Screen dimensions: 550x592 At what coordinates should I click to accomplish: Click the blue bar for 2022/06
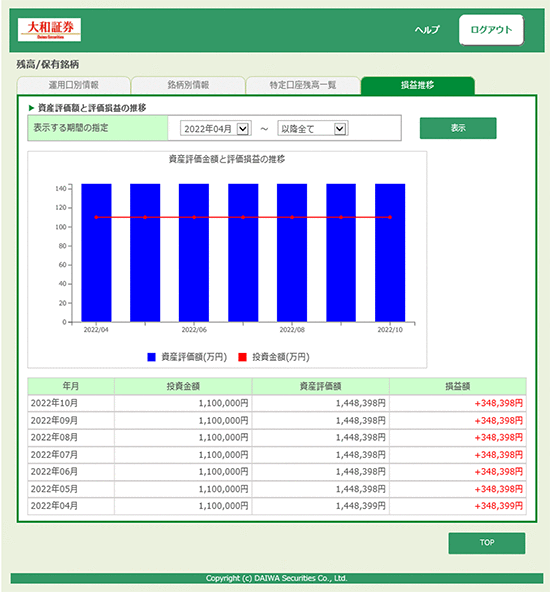click(x=194, y=253)
